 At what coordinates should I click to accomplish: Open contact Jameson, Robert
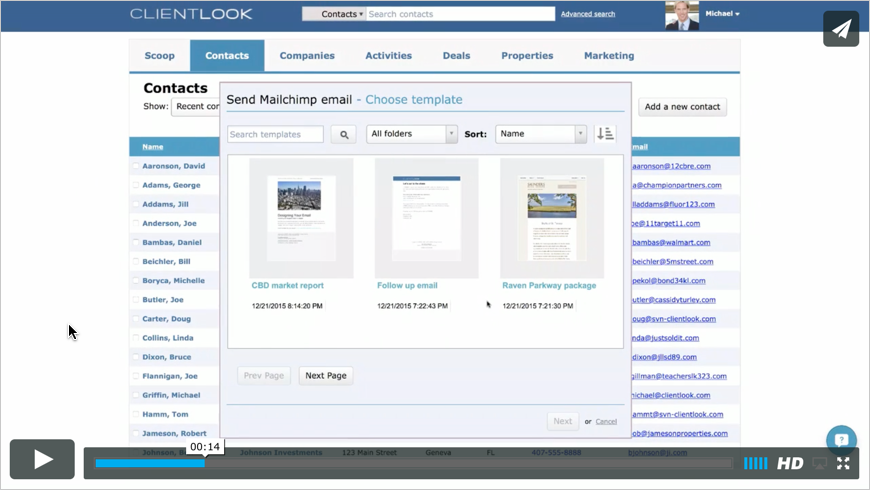tap(174, 433)
